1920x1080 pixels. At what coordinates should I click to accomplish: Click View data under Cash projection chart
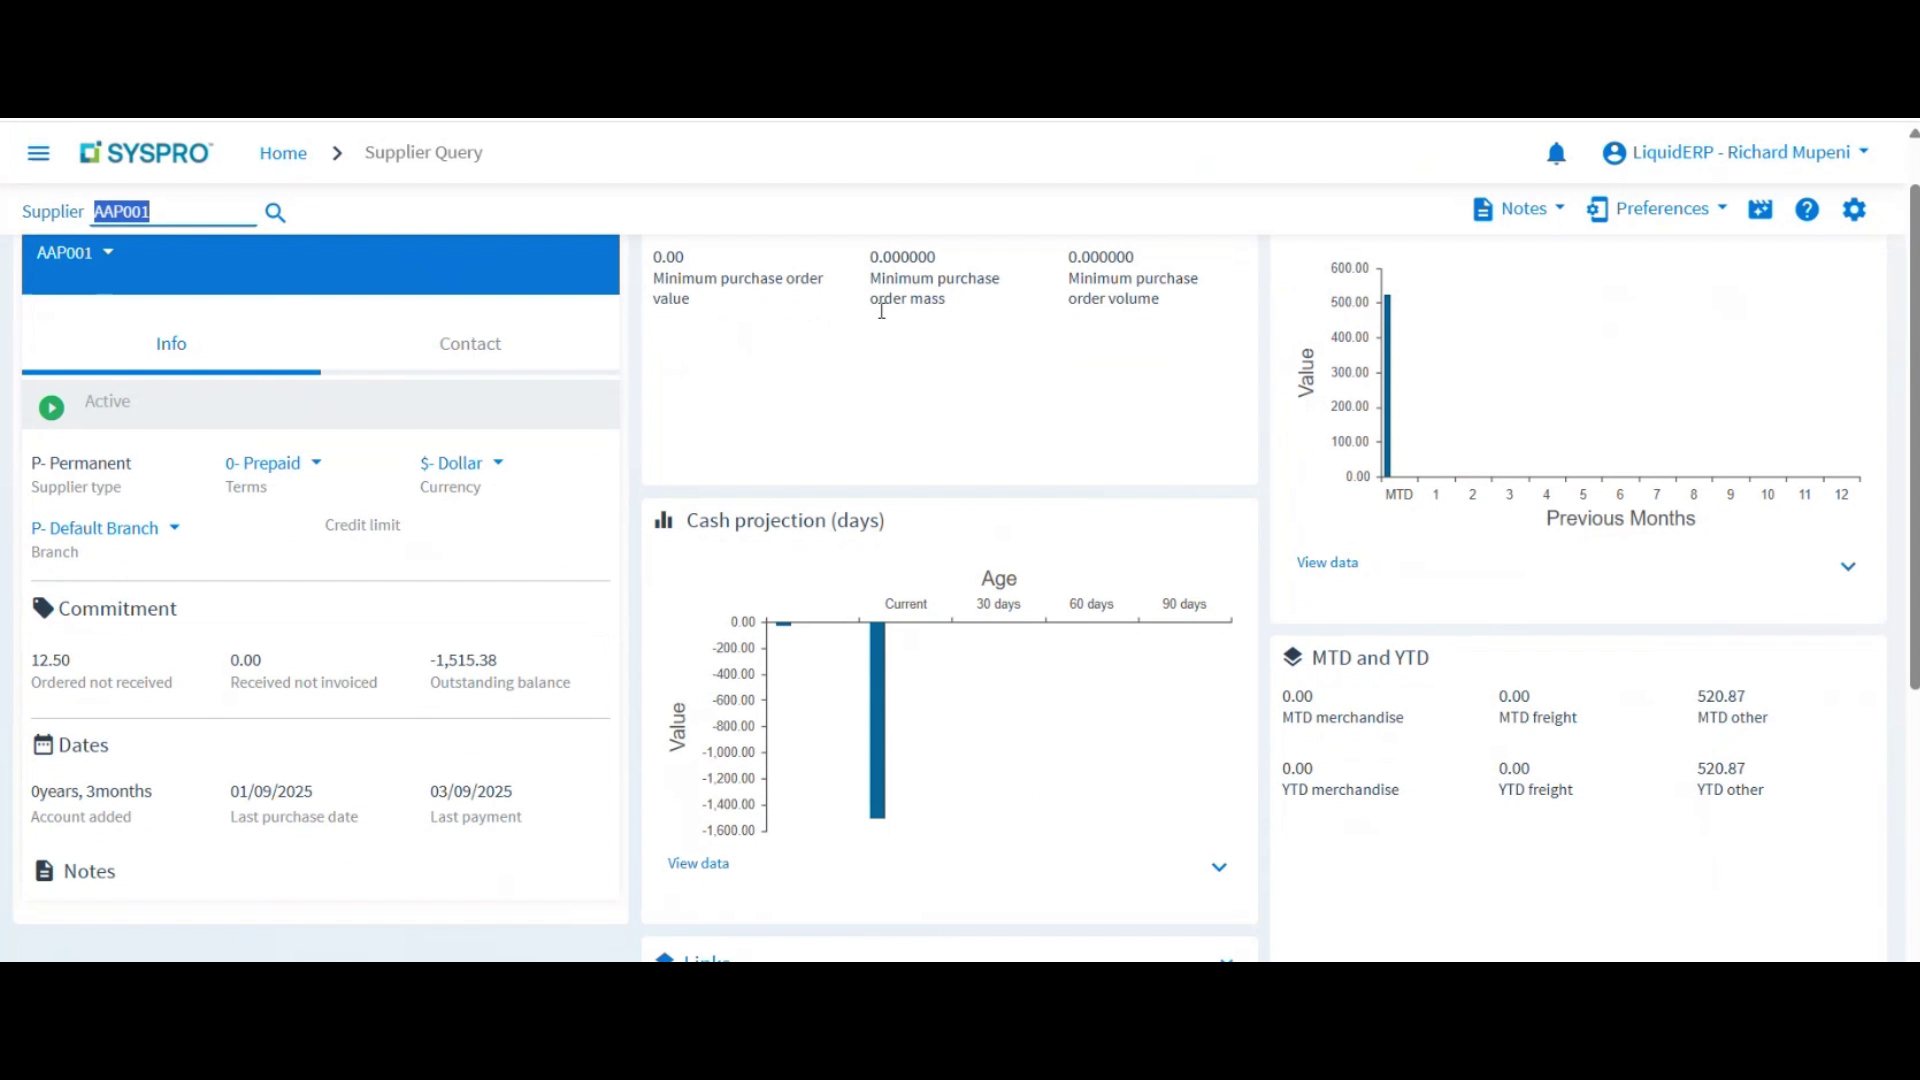(x=698, y=863)
